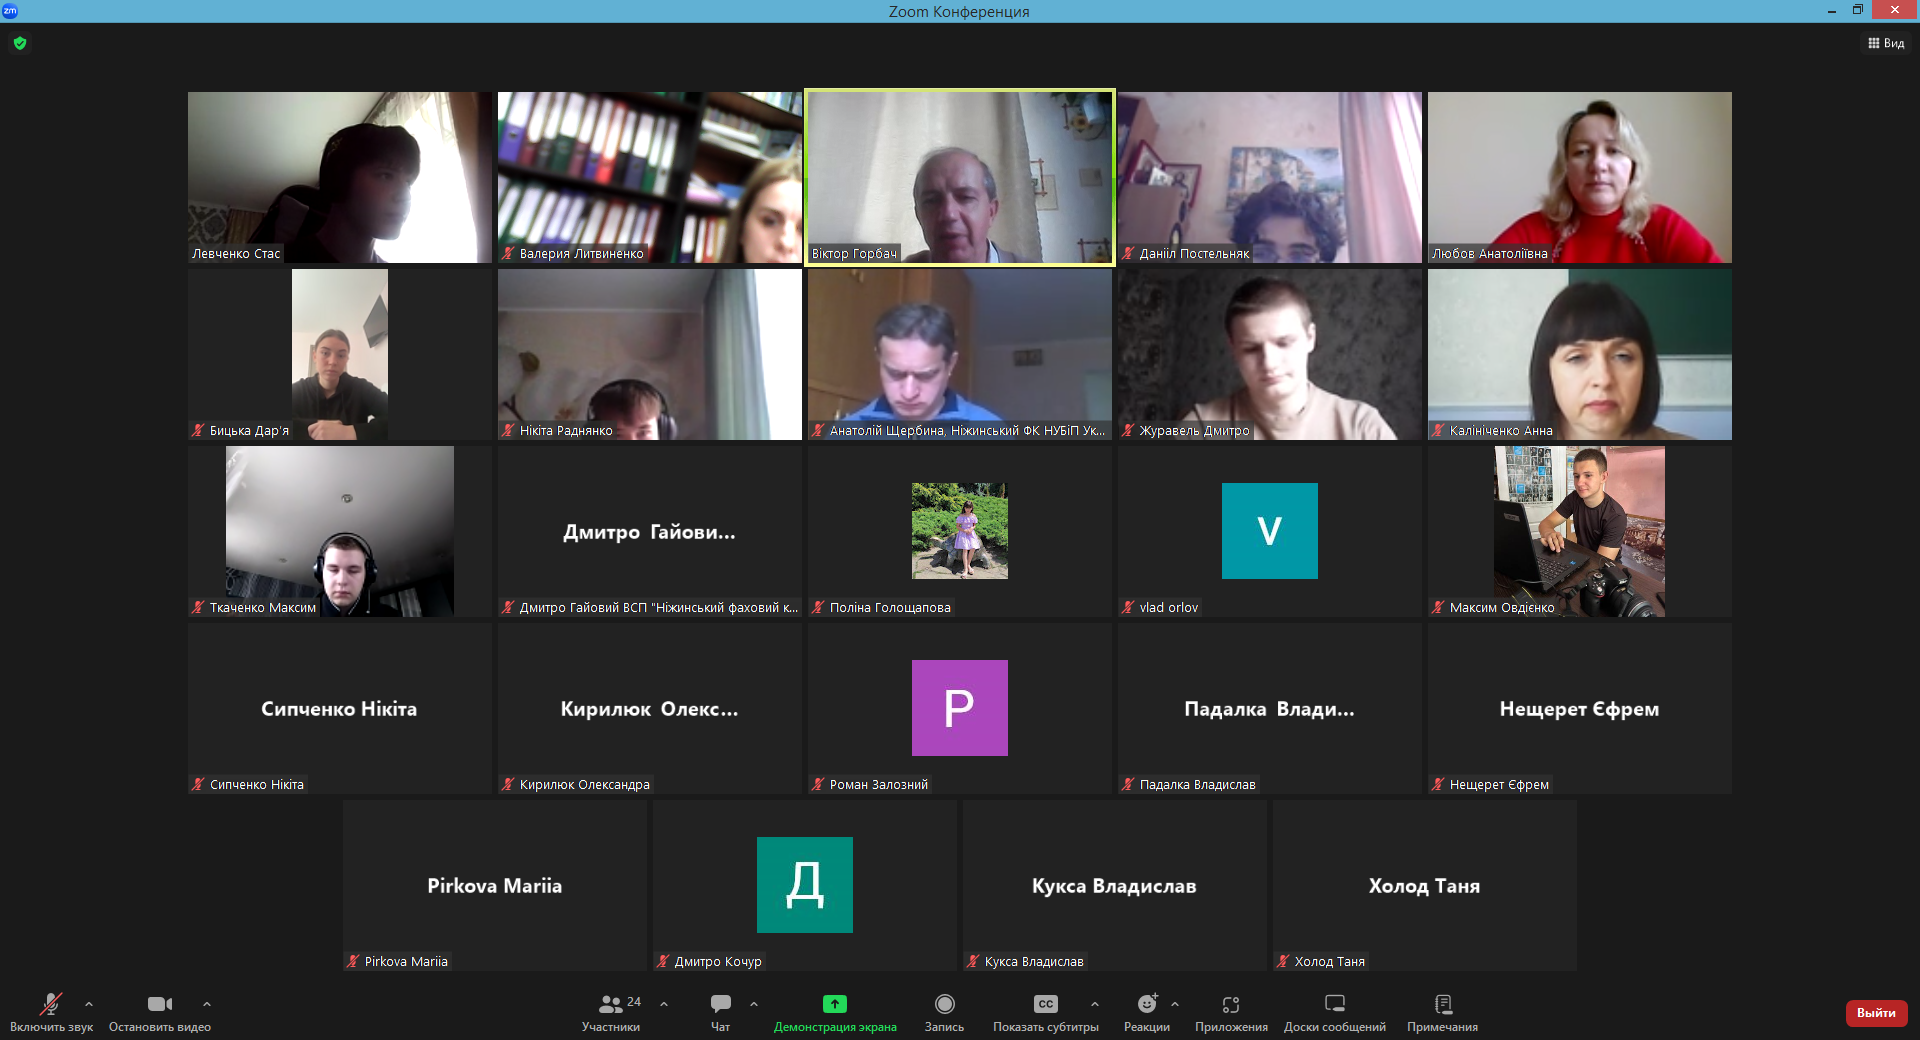The width and height of the screenshot is (1920, 1040).
Task: Select Любов Анатоліївна's video tile
Action: (x=1579, y=177)
